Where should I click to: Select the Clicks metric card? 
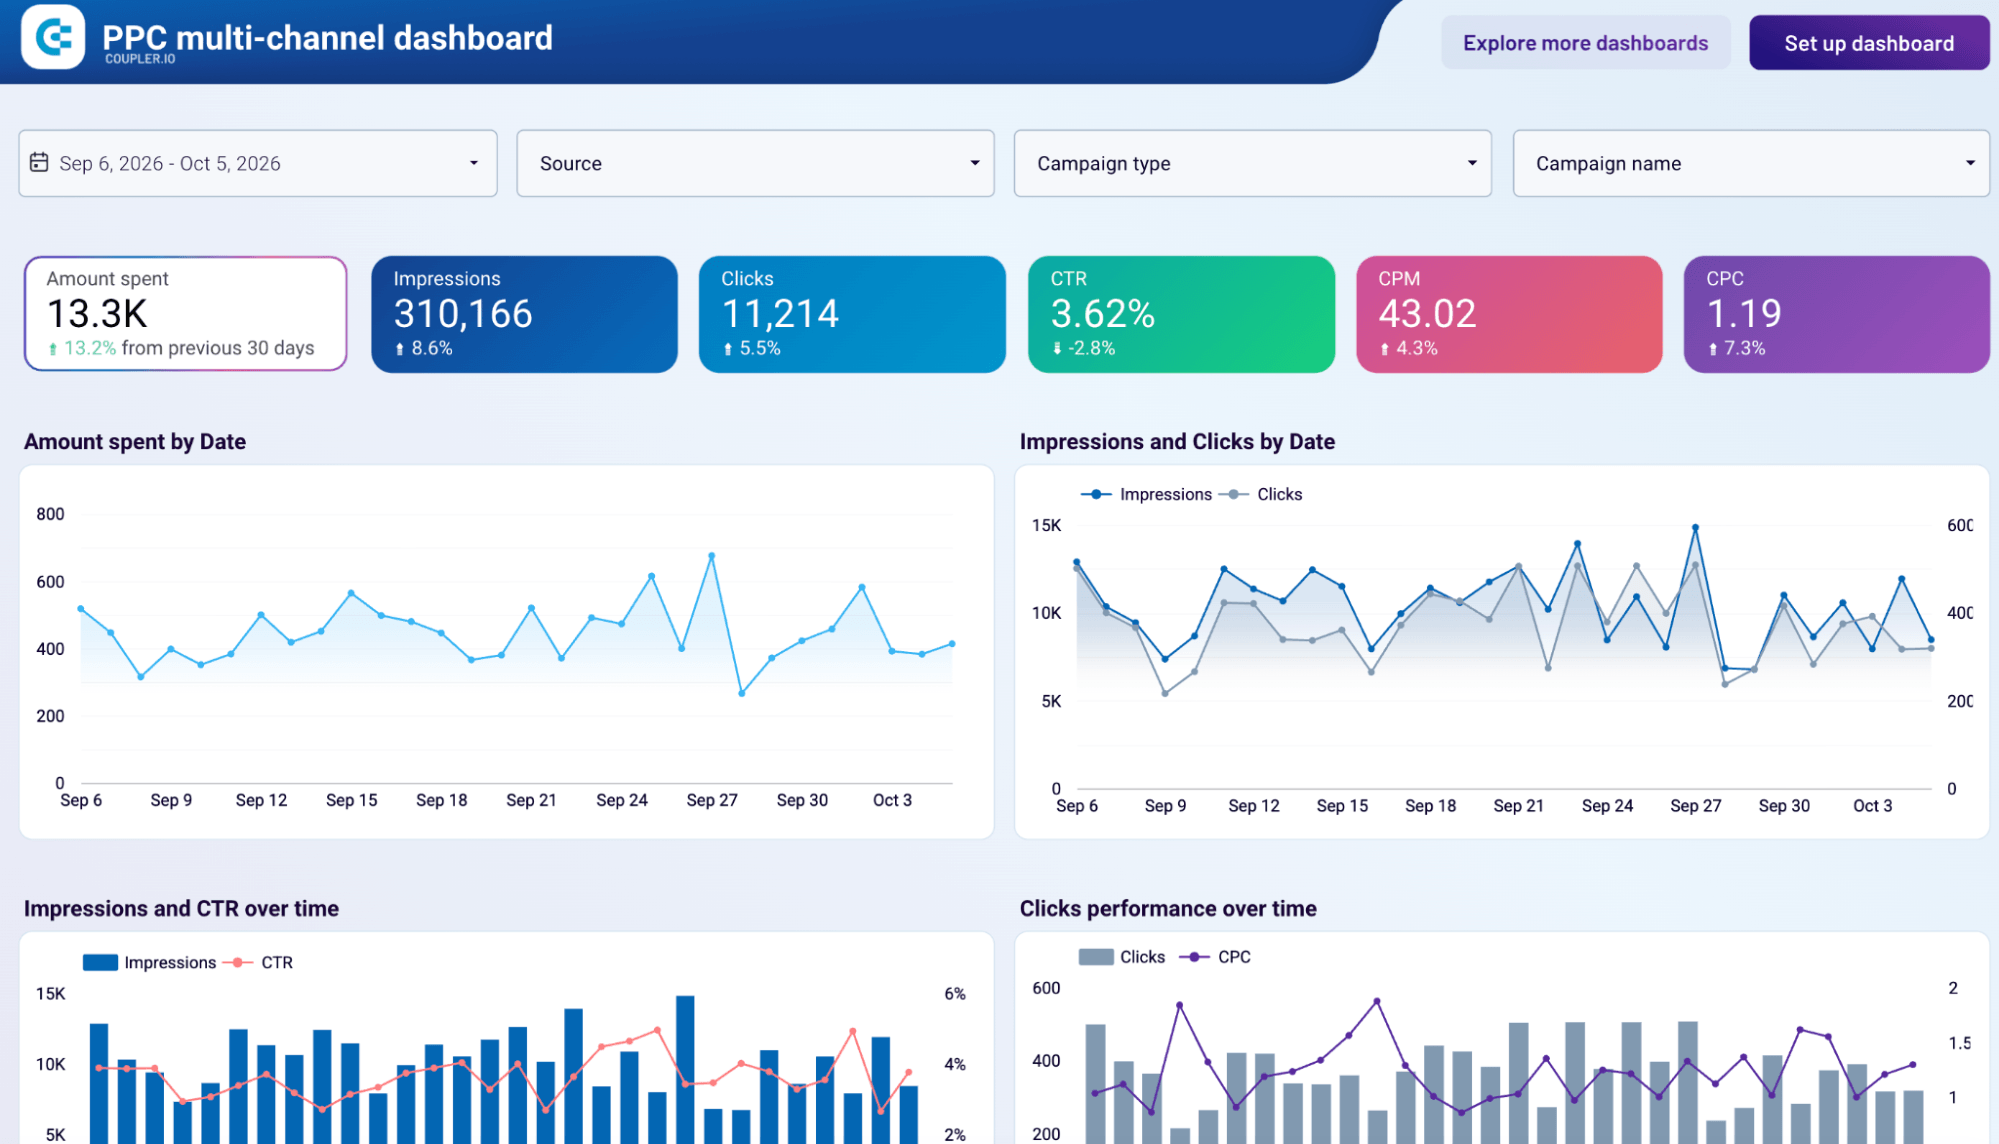(x=852, y=314)
